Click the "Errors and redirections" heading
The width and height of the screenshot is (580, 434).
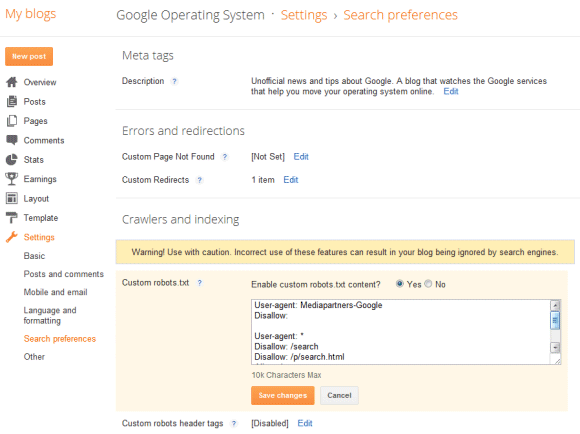tap(183, 131)
